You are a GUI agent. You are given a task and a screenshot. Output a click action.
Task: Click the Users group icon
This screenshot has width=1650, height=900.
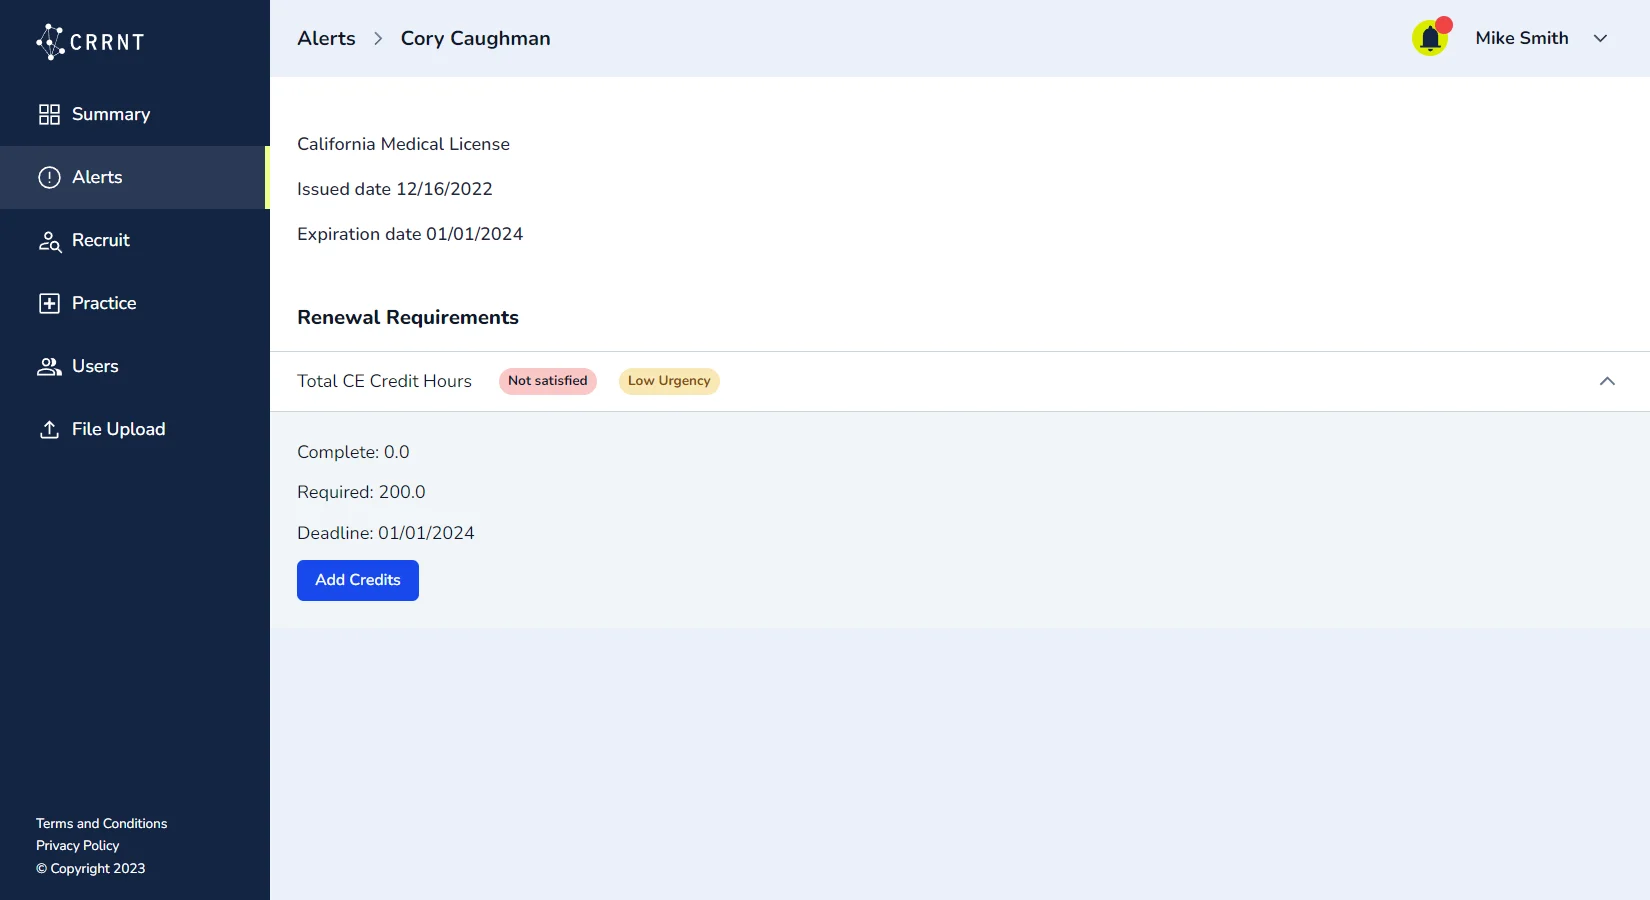coord(49,367)
